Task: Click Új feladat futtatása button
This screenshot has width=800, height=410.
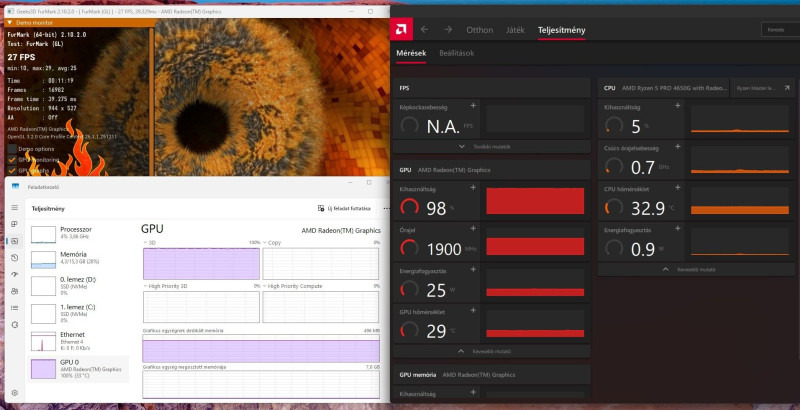Action: click(344, 209)
